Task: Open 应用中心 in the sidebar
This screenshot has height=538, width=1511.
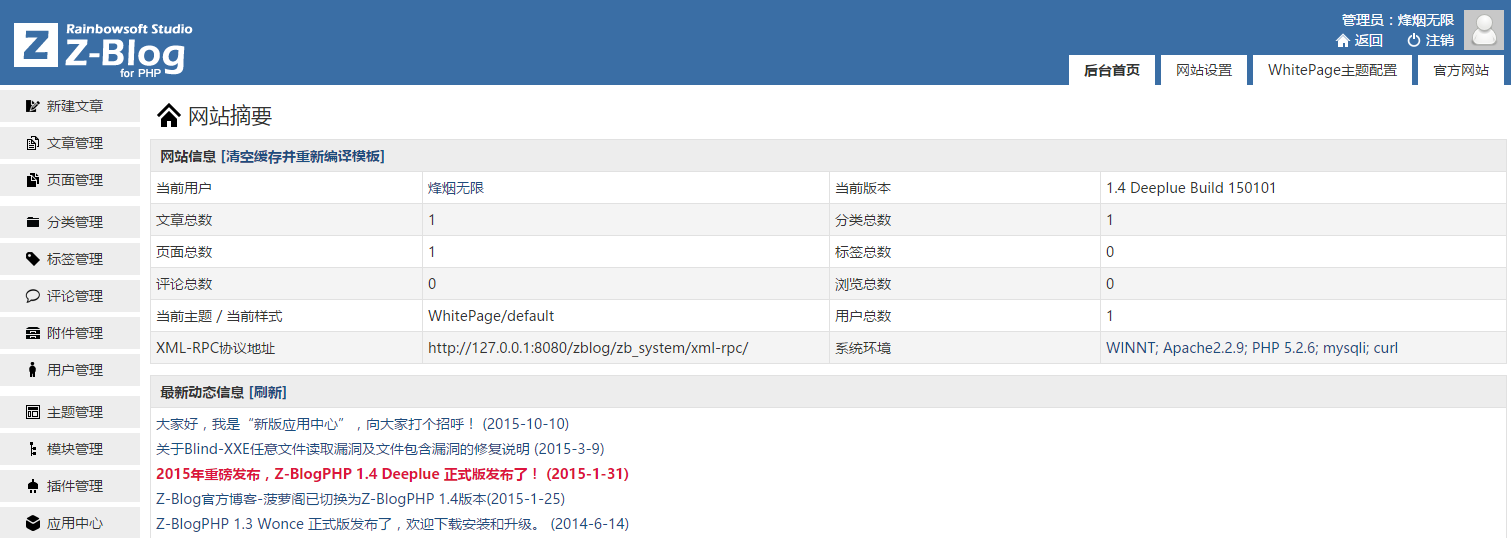Action: click(70, 523)
